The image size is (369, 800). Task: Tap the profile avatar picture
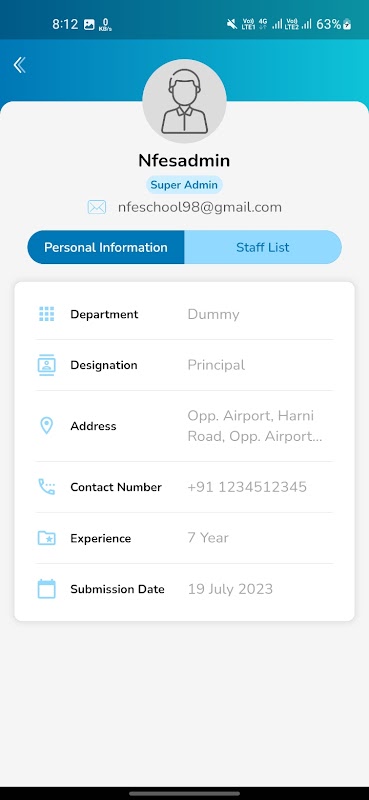coord(184,101)
